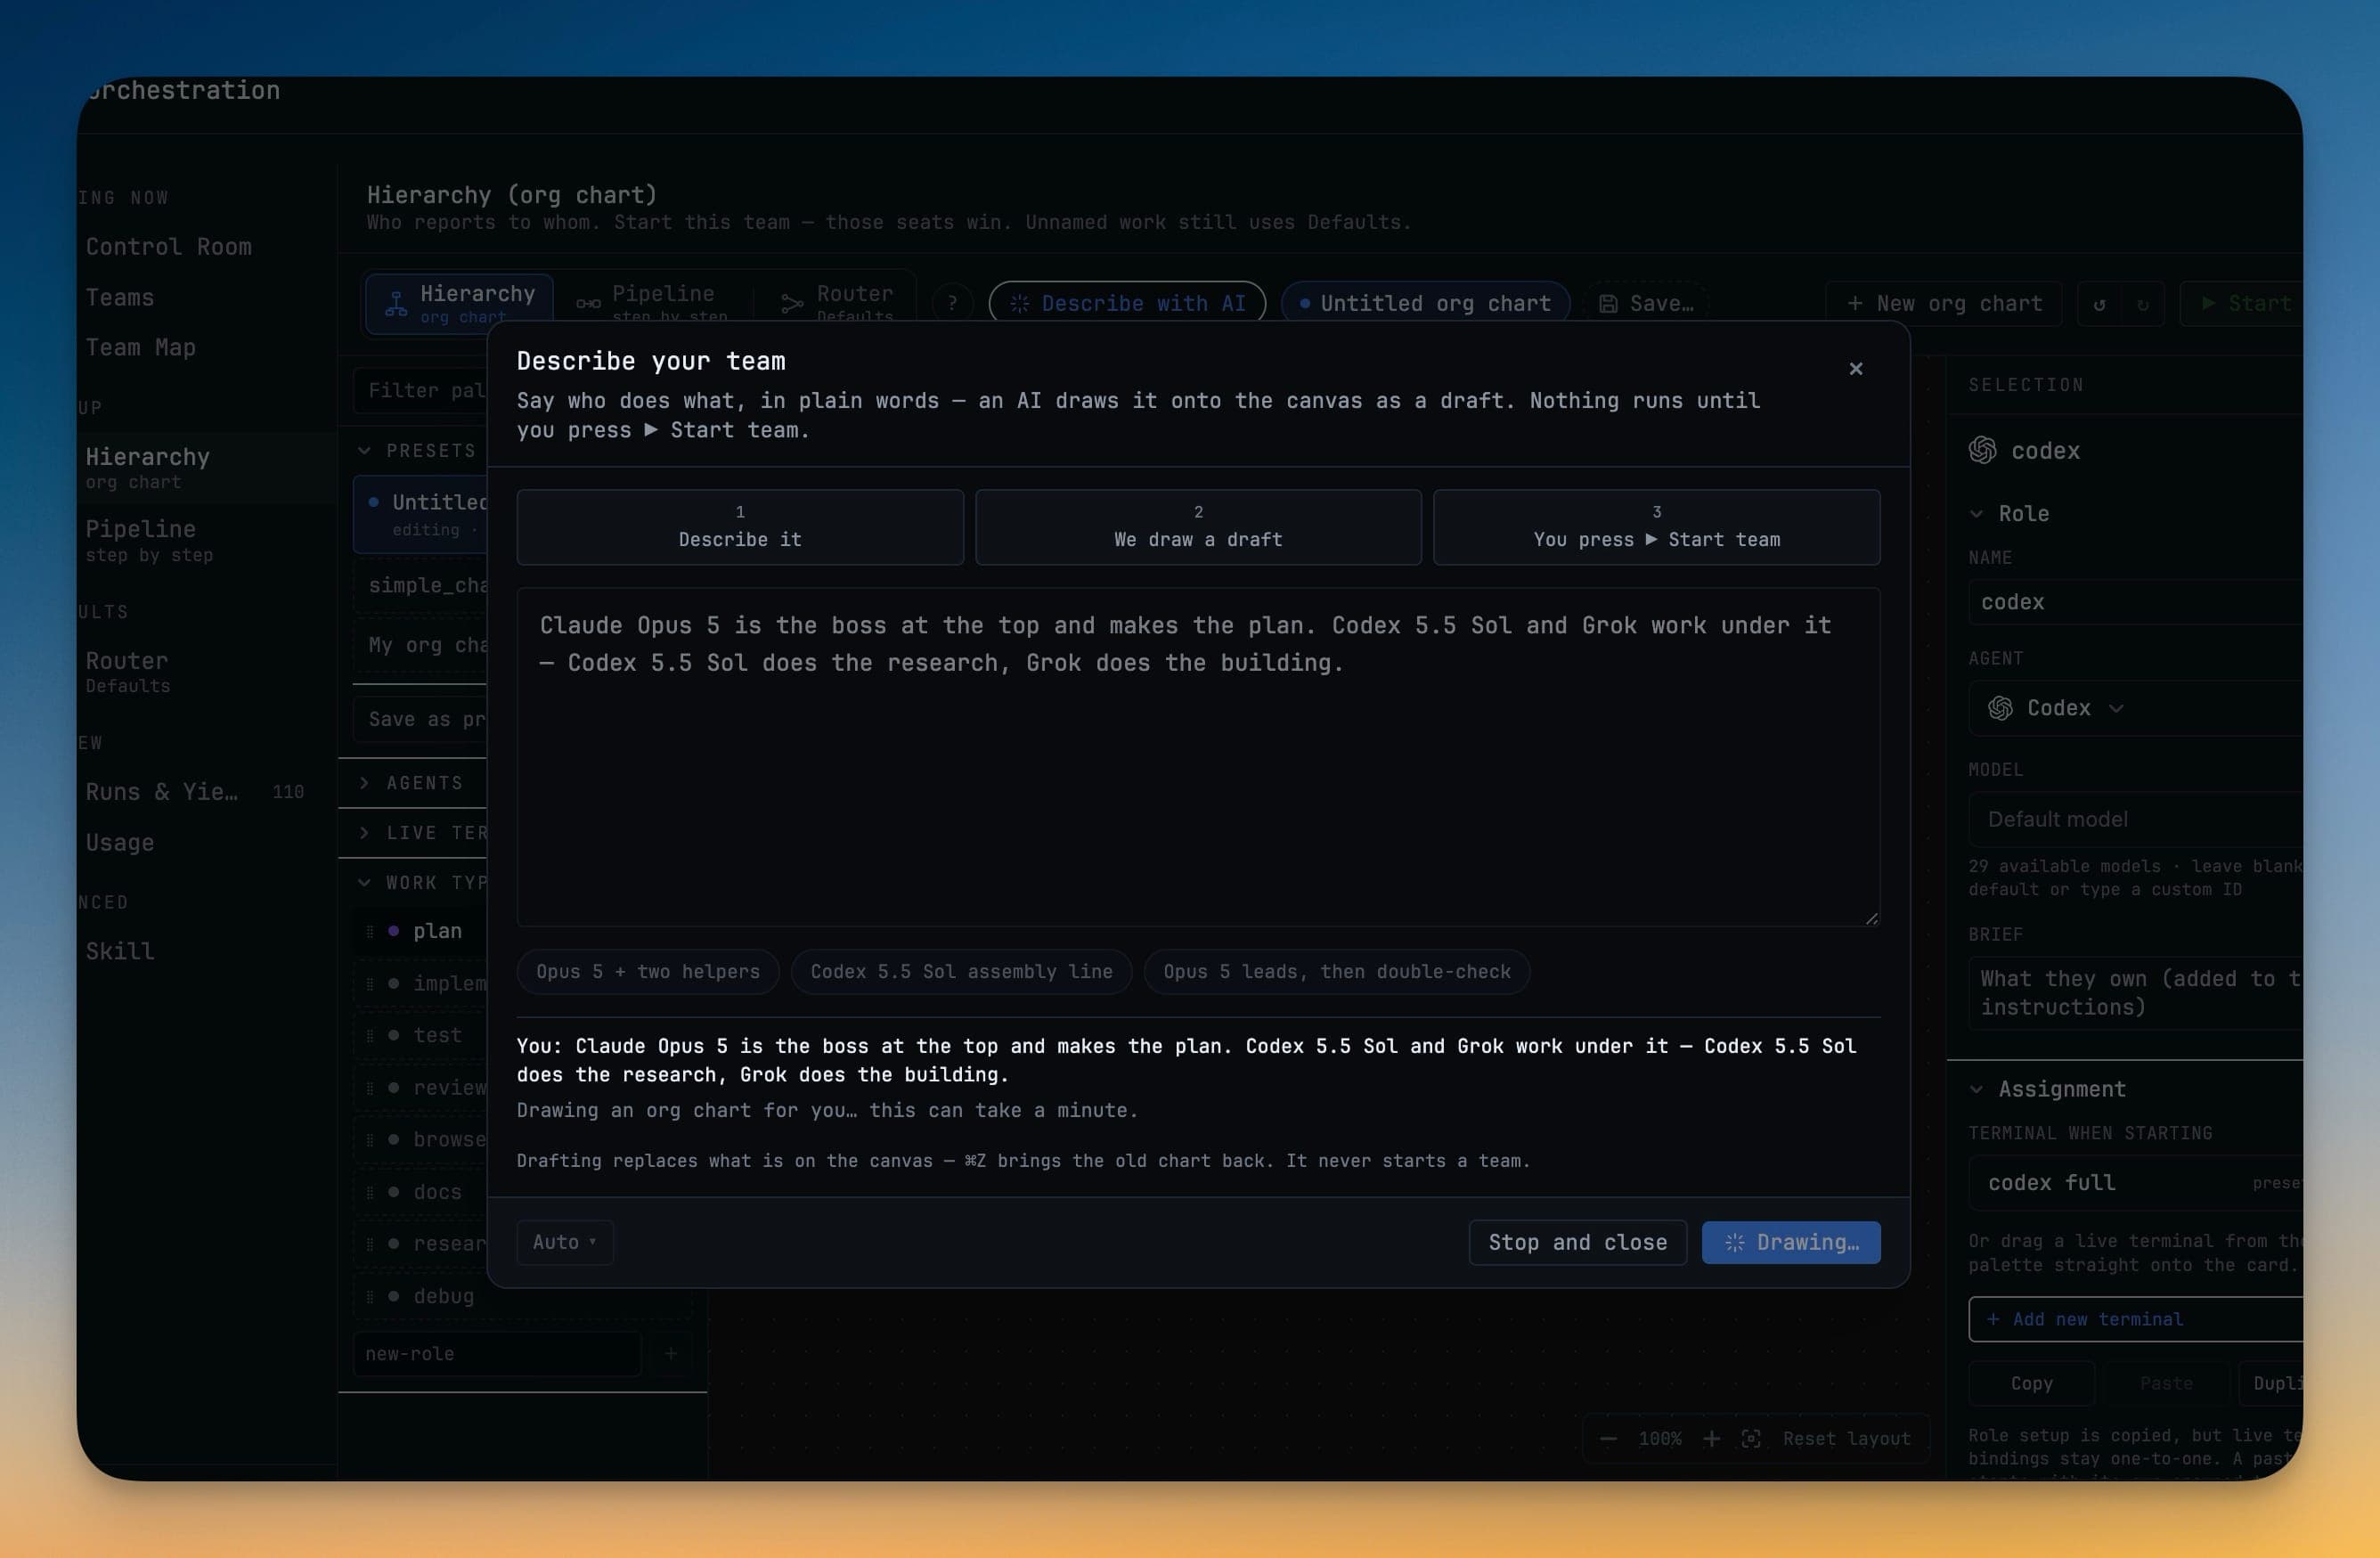Viewport: 2380px width, 1558px height.
Task: Select the Untitled editing preset
Action: click(x=421, y=514)
